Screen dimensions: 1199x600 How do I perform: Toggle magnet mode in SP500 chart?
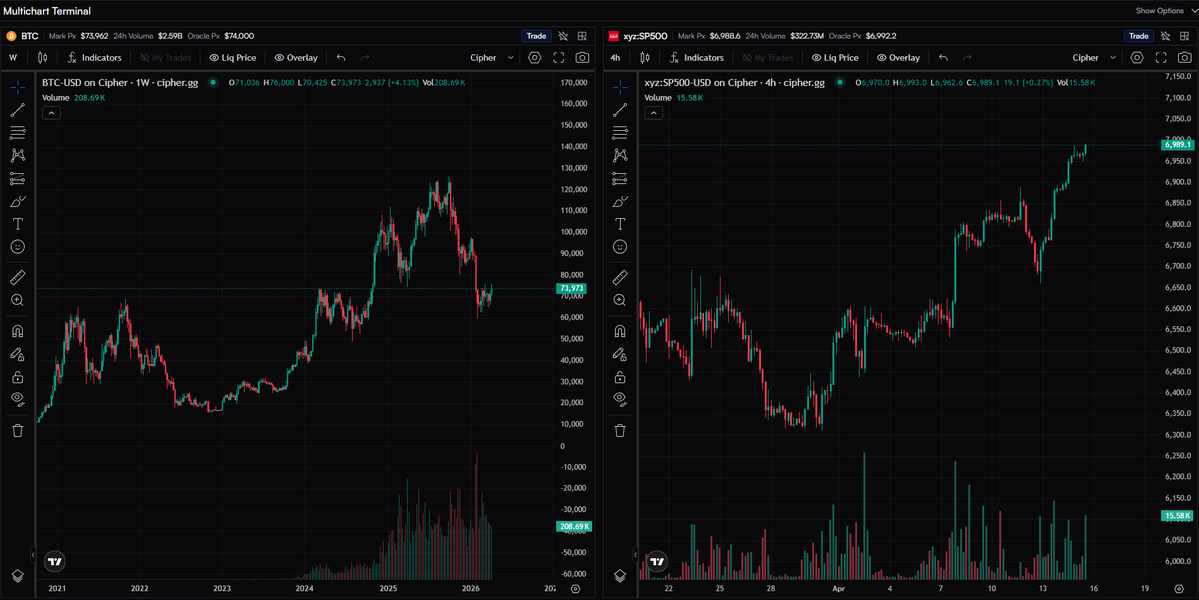(x=619, y=331)
